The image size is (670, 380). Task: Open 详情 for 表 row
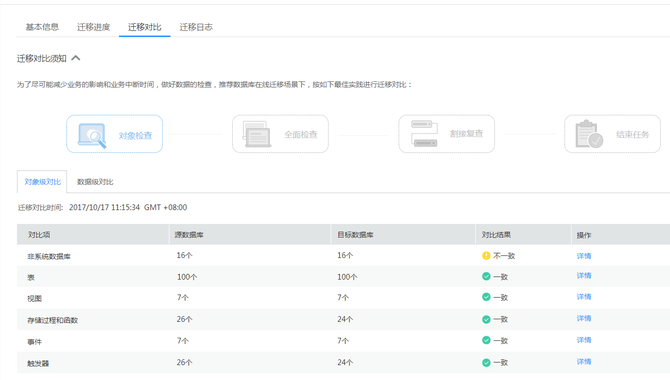pos(584,276)
